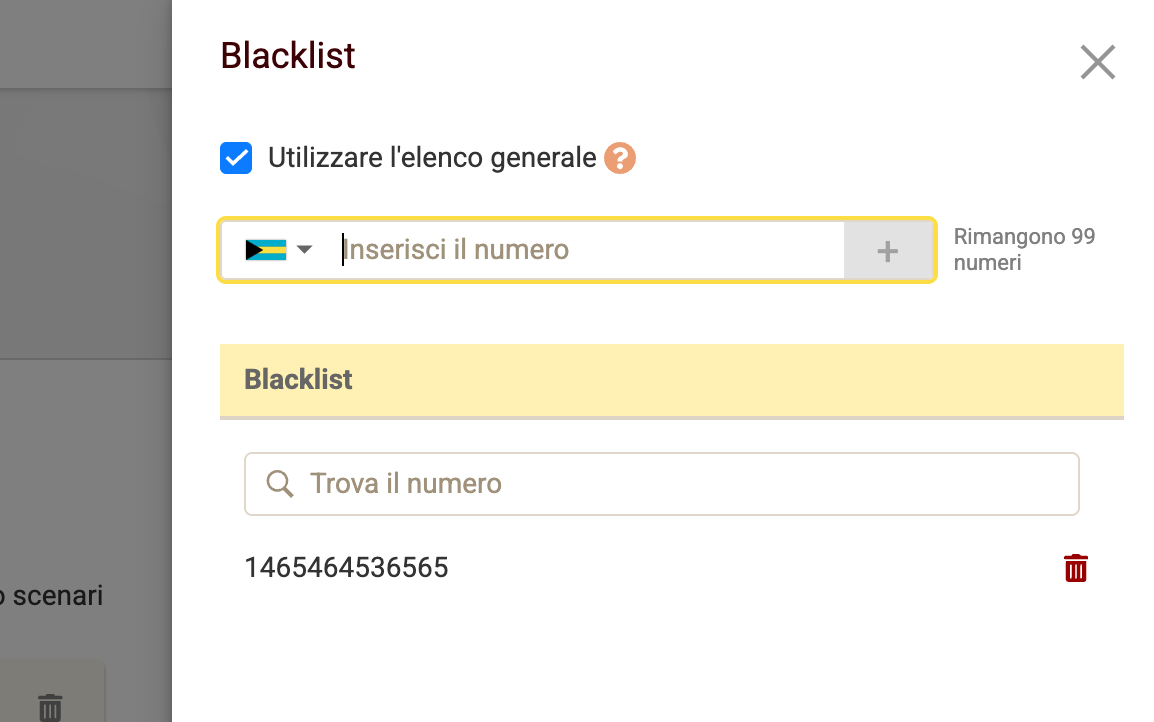Click the 'Rimangono 99 numeri' label
Screen dimensions: 1154x722
(x=1024, y=249)
